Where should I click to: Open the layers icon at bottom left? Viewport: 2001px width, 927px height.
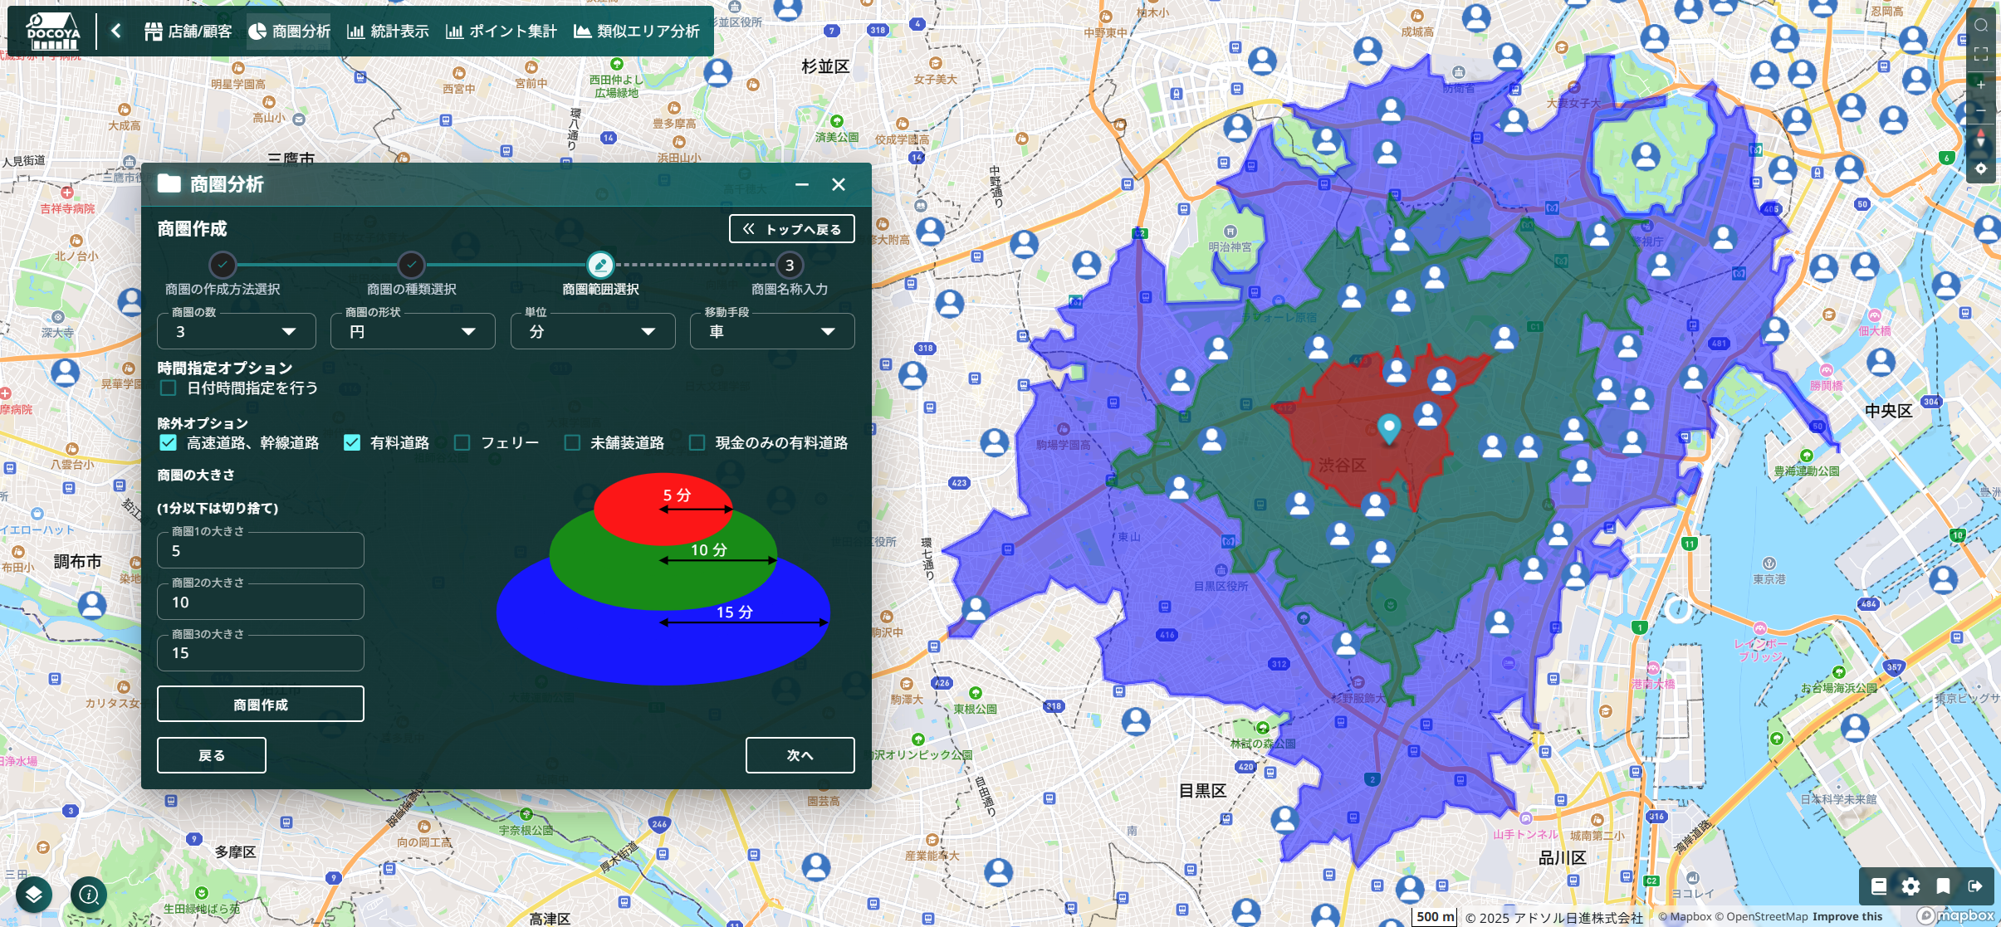34,894
